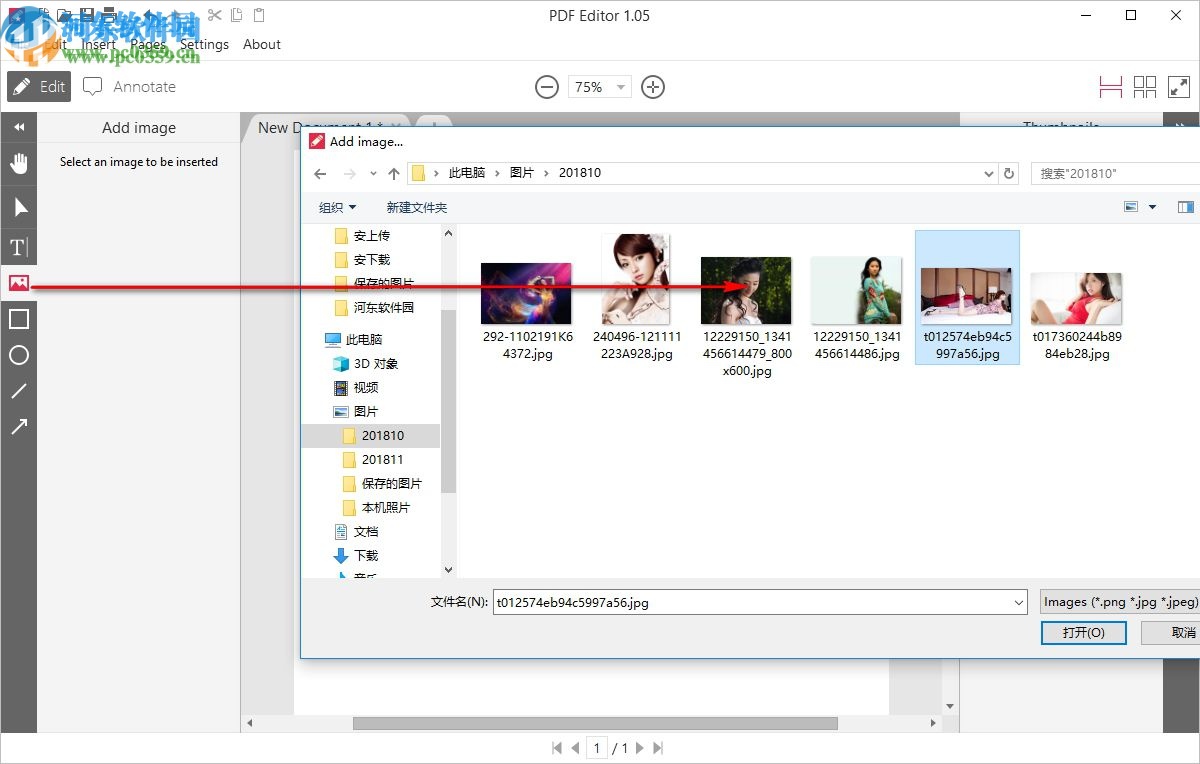This screenshot has height=764, width=1200.
Task: Open the Images file type filter dropdown
Action: coord(1120,602)
